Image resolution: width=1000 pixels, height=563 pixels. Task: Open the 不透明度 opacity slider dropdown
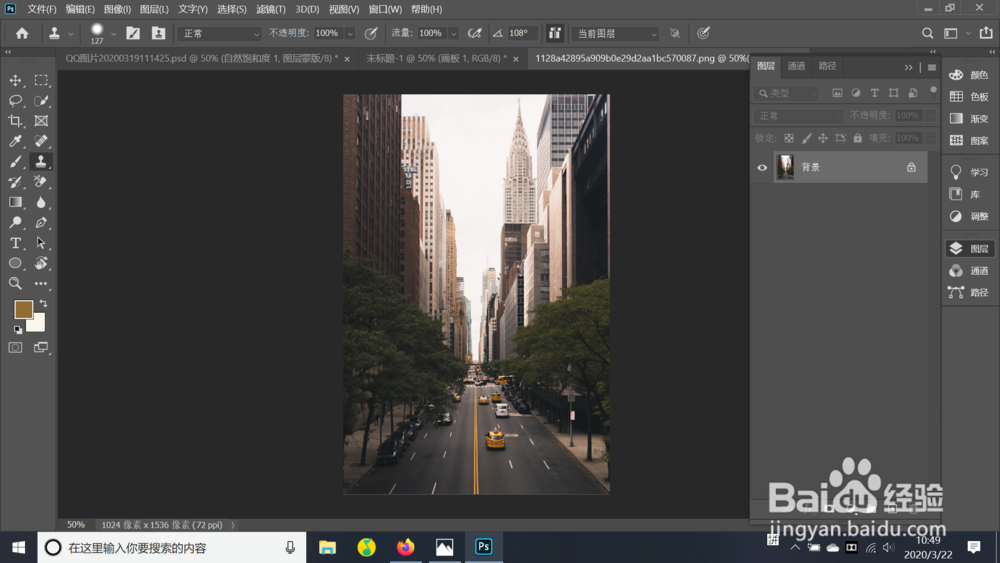tap(349, 34)
